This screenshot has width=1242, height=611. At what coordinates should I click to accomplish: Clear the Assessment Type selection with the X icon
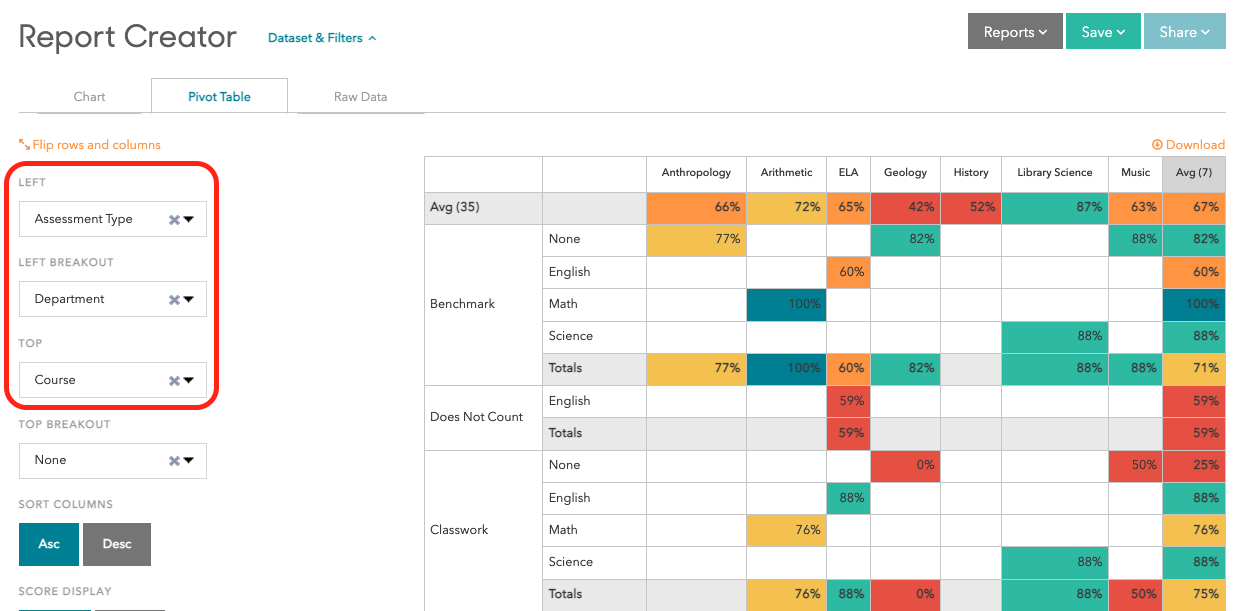point(174,219)
